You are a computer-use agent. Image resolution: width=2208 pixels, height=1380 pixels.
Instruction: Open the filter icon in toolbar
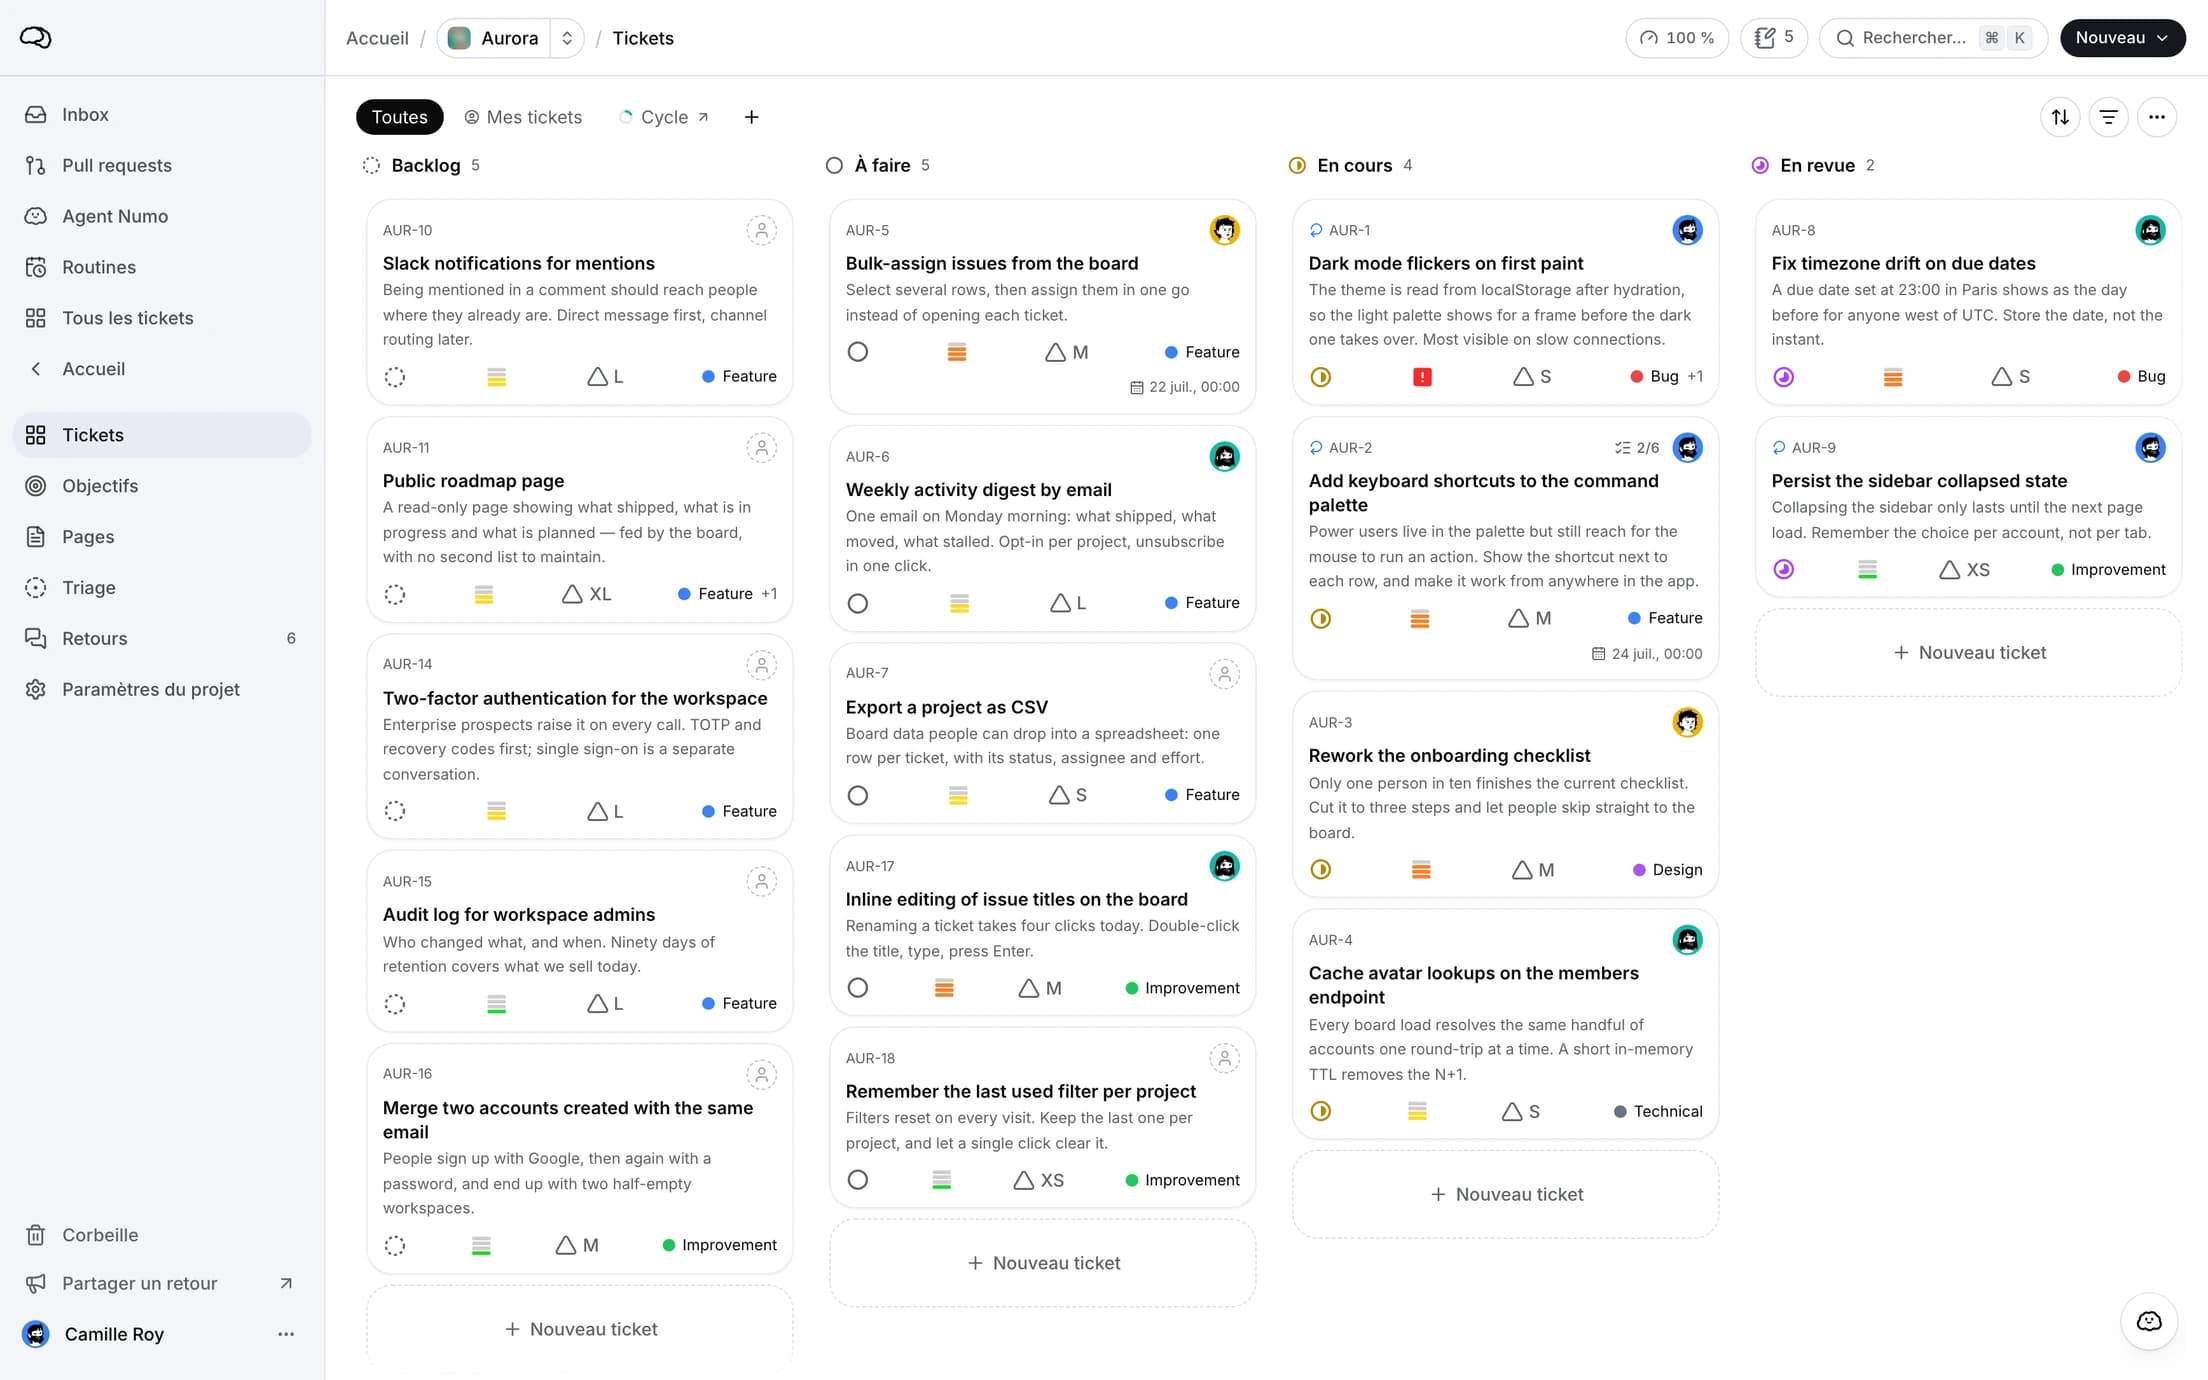[x=2108, y=117]
